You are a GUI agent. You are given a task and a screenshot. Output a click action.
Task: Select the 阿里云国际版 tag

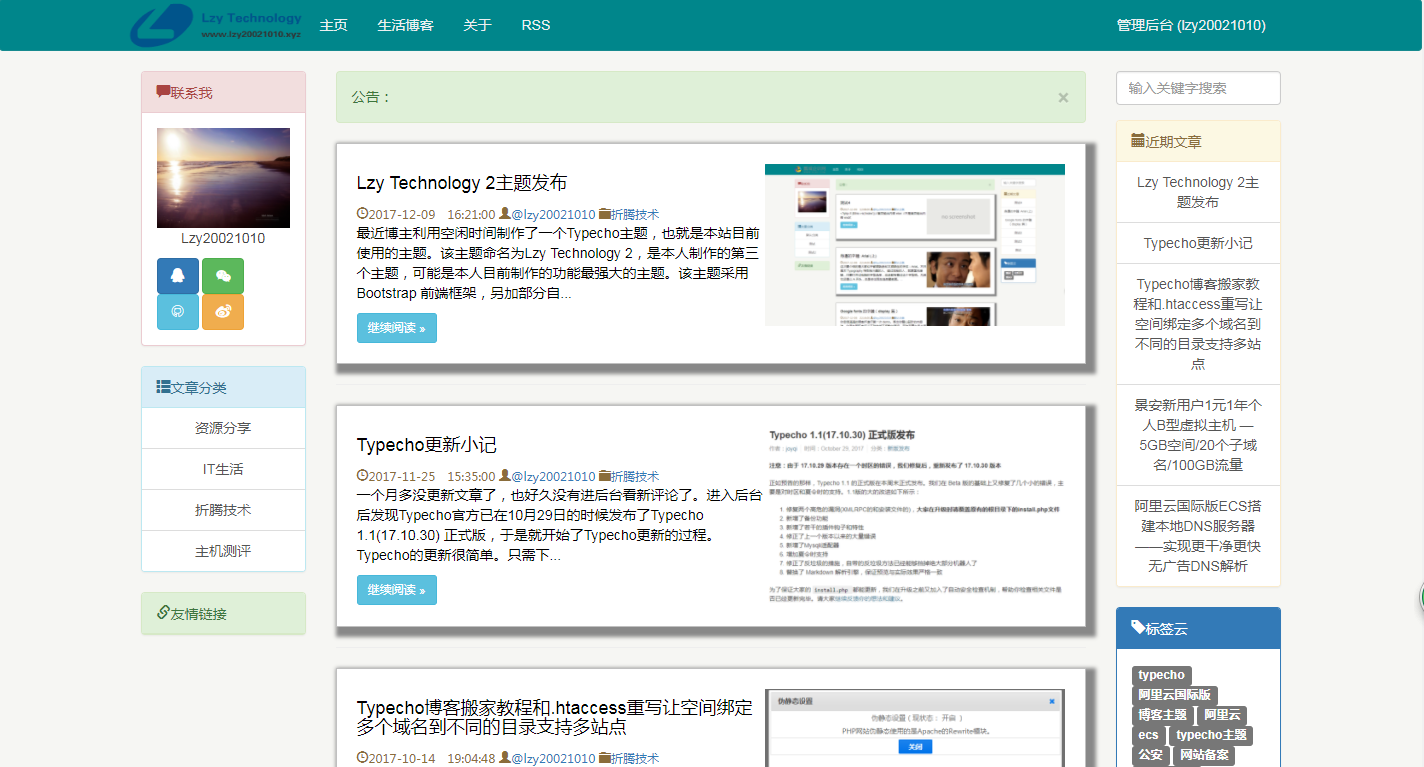coord(1174,695)
